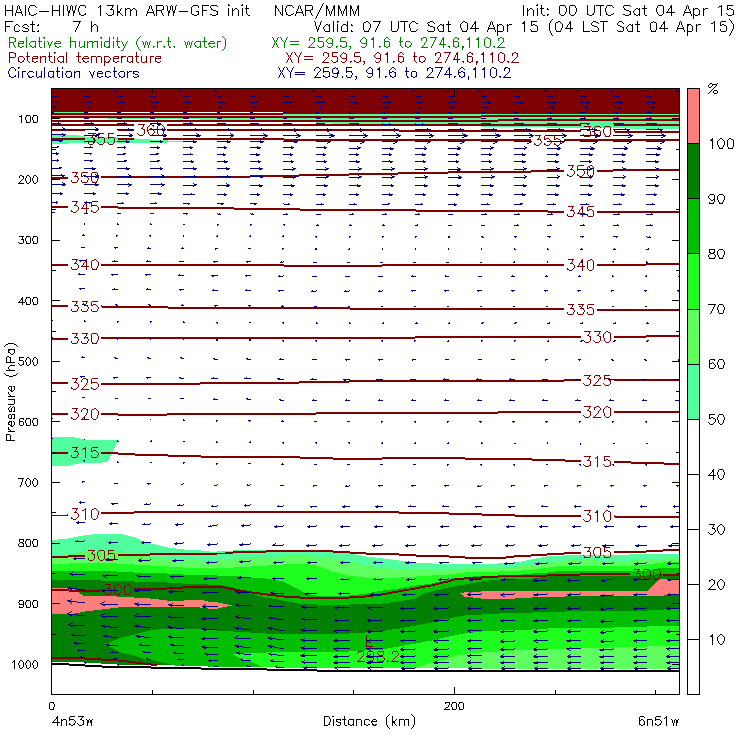Click the '700' pressure axis tick label

coord(28,482)
